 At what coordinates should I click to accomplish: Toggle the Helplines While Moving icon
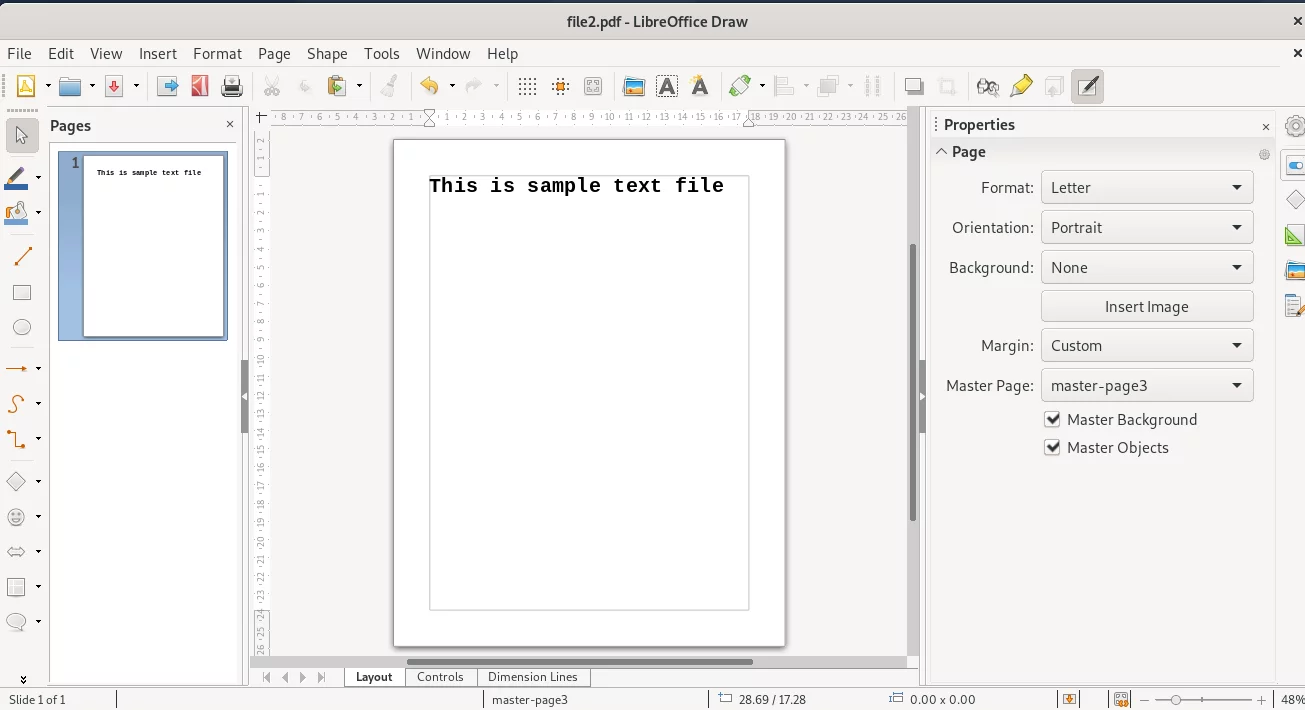pos(561,86)
